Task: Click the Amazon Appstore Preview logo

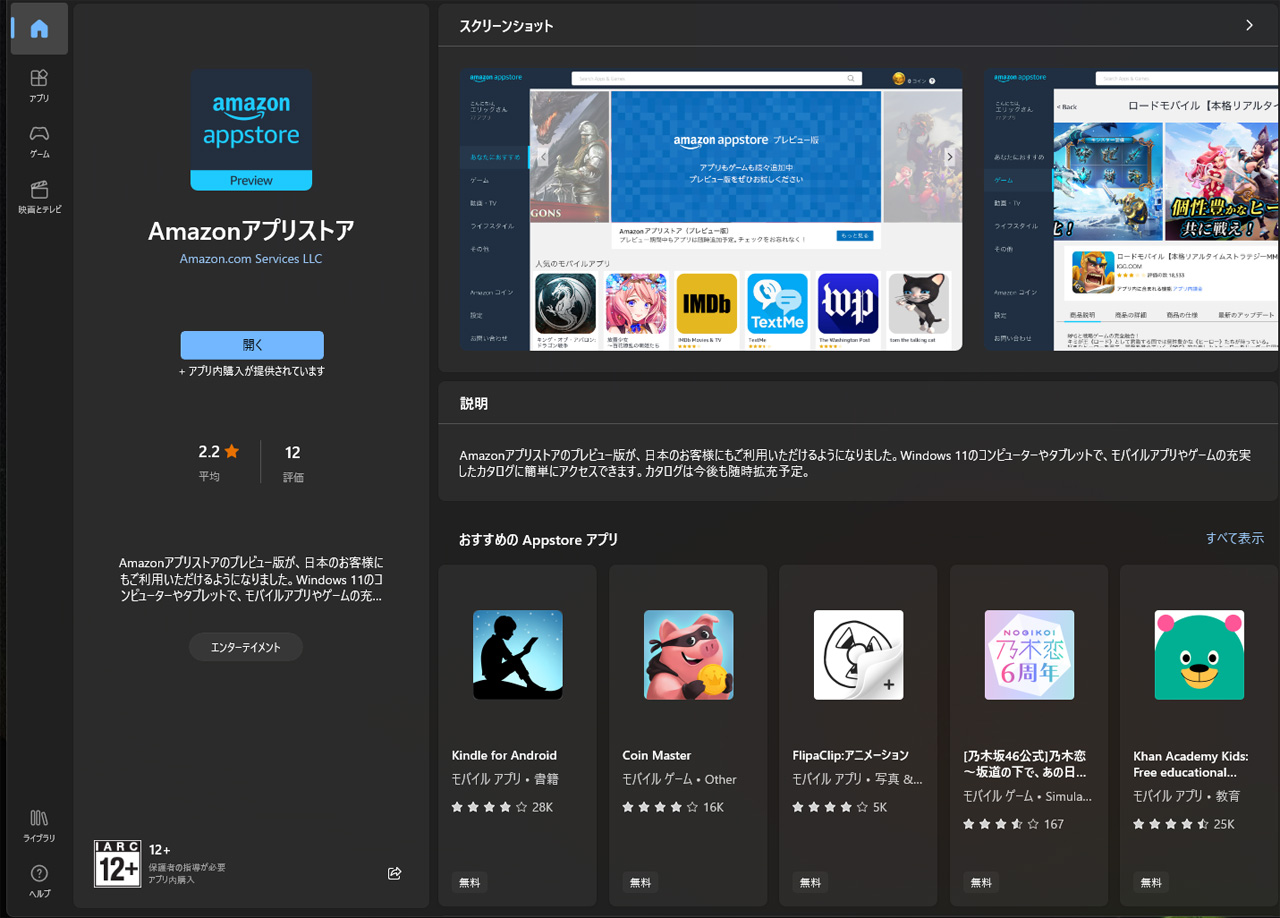Action: pos(251,130)
